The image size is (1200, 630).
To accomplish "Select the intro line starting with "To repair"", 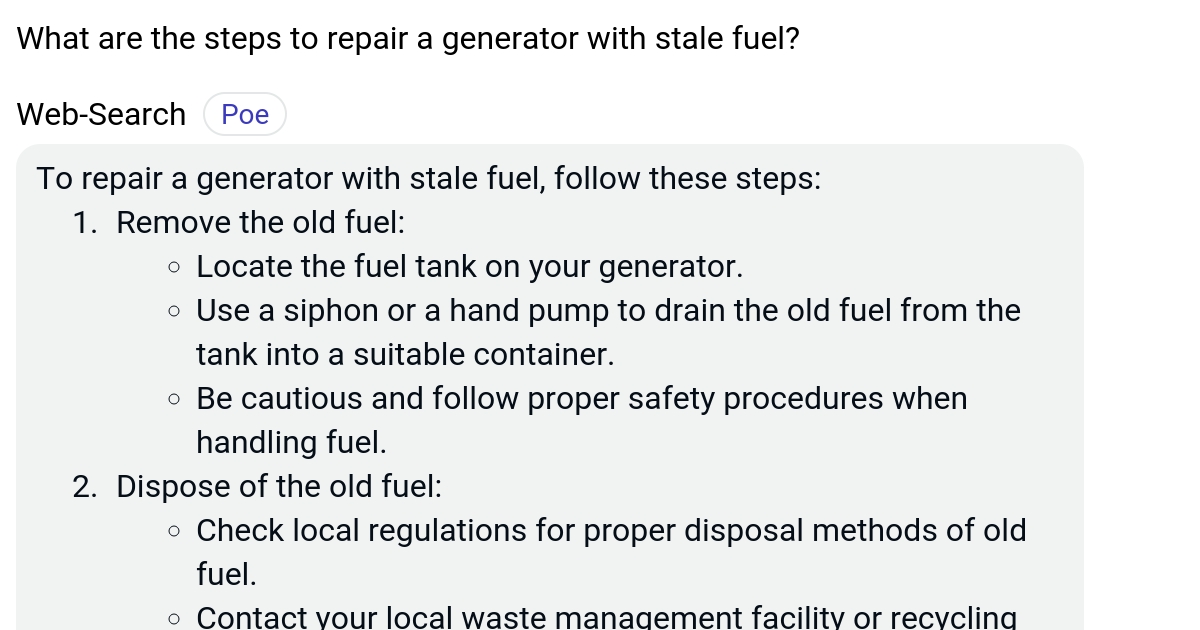I will [428, 178].
